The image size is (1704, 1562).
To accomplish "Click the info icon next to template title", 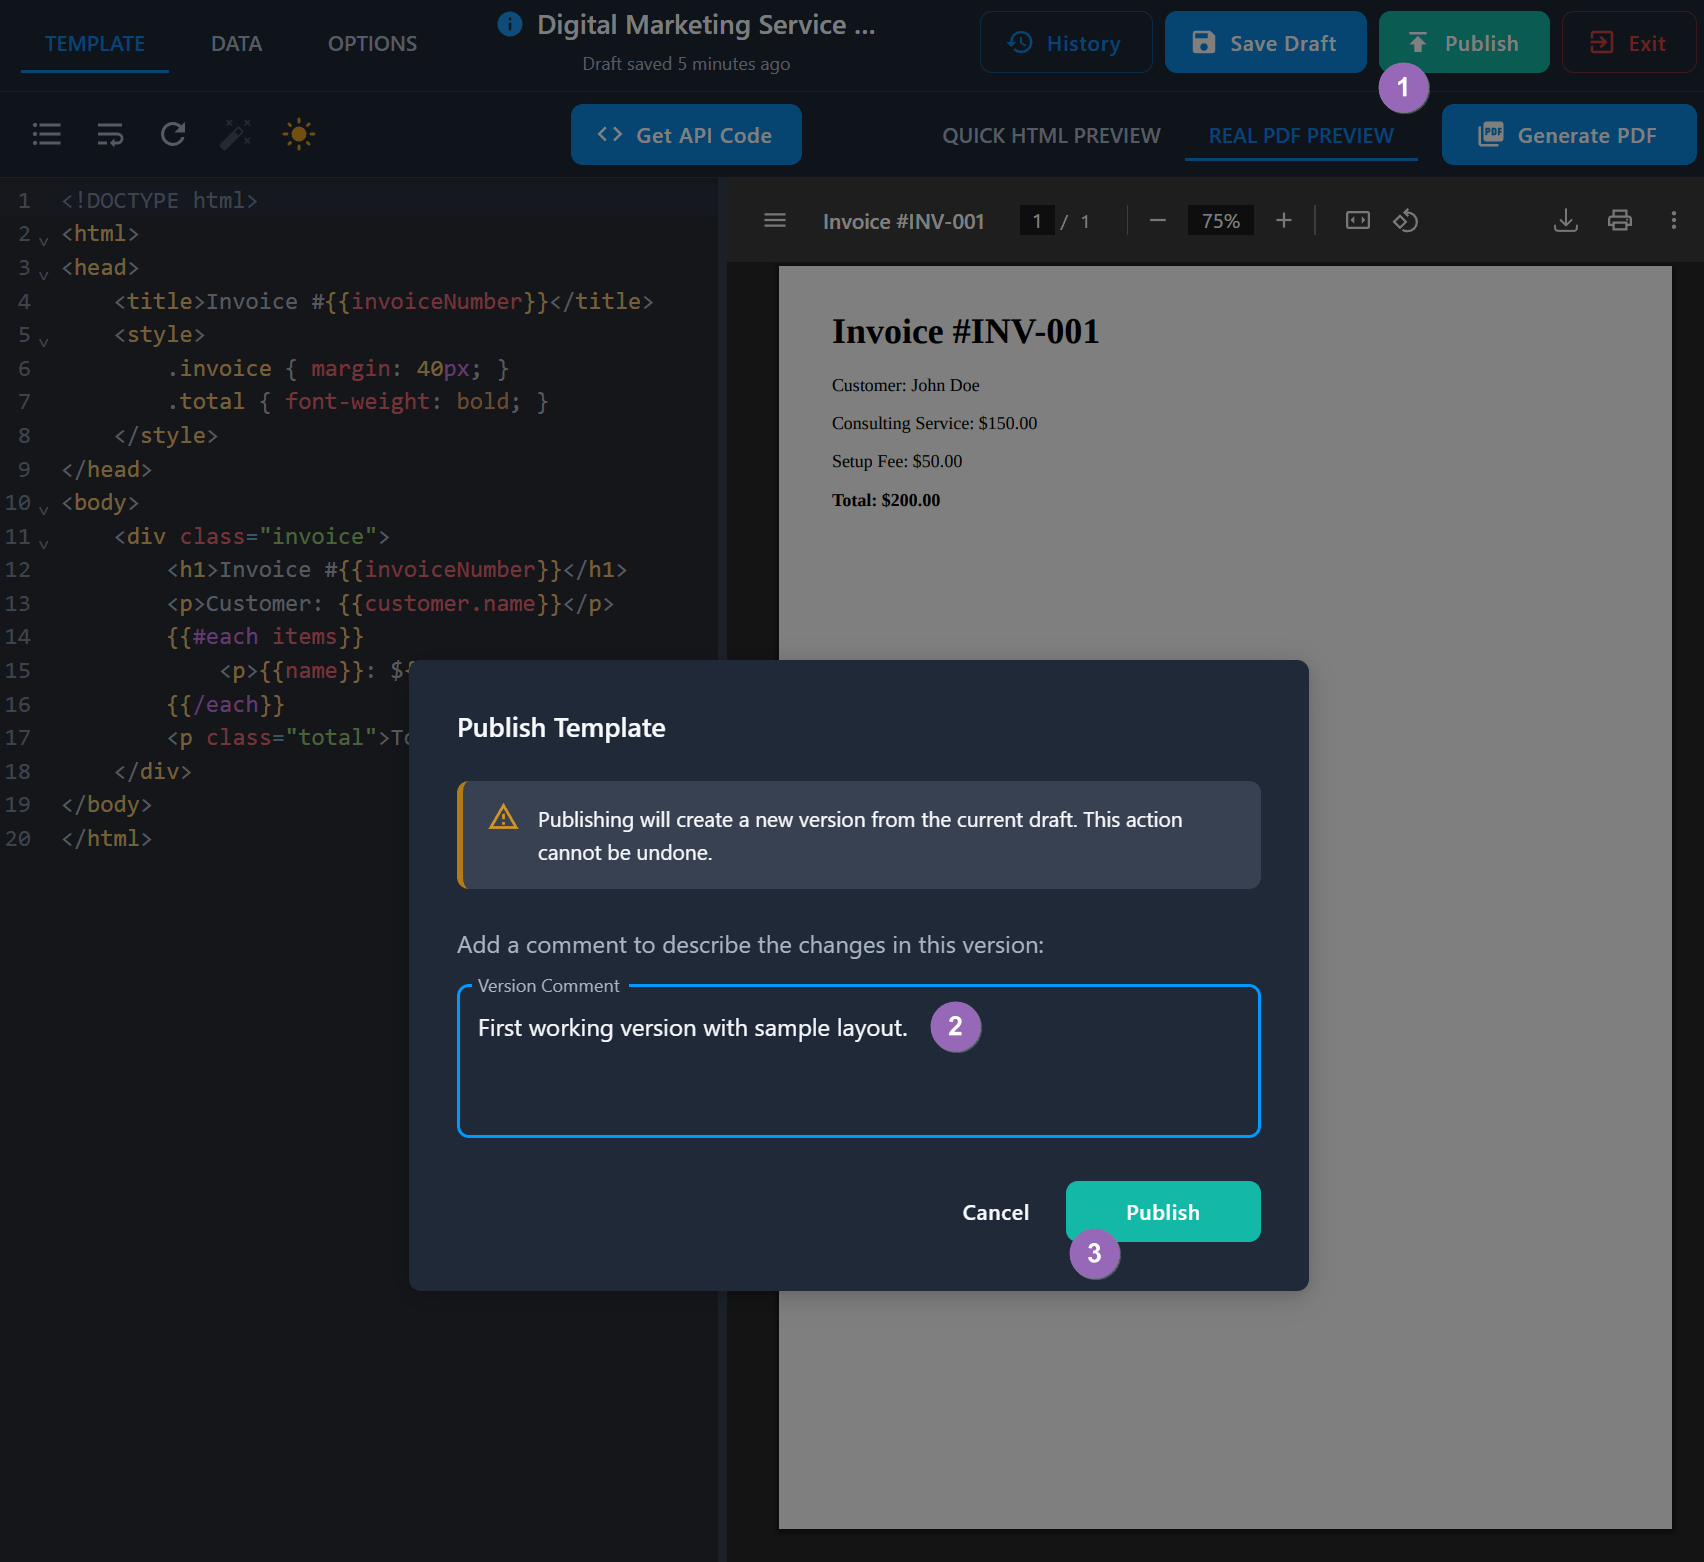I will (510, 25).
